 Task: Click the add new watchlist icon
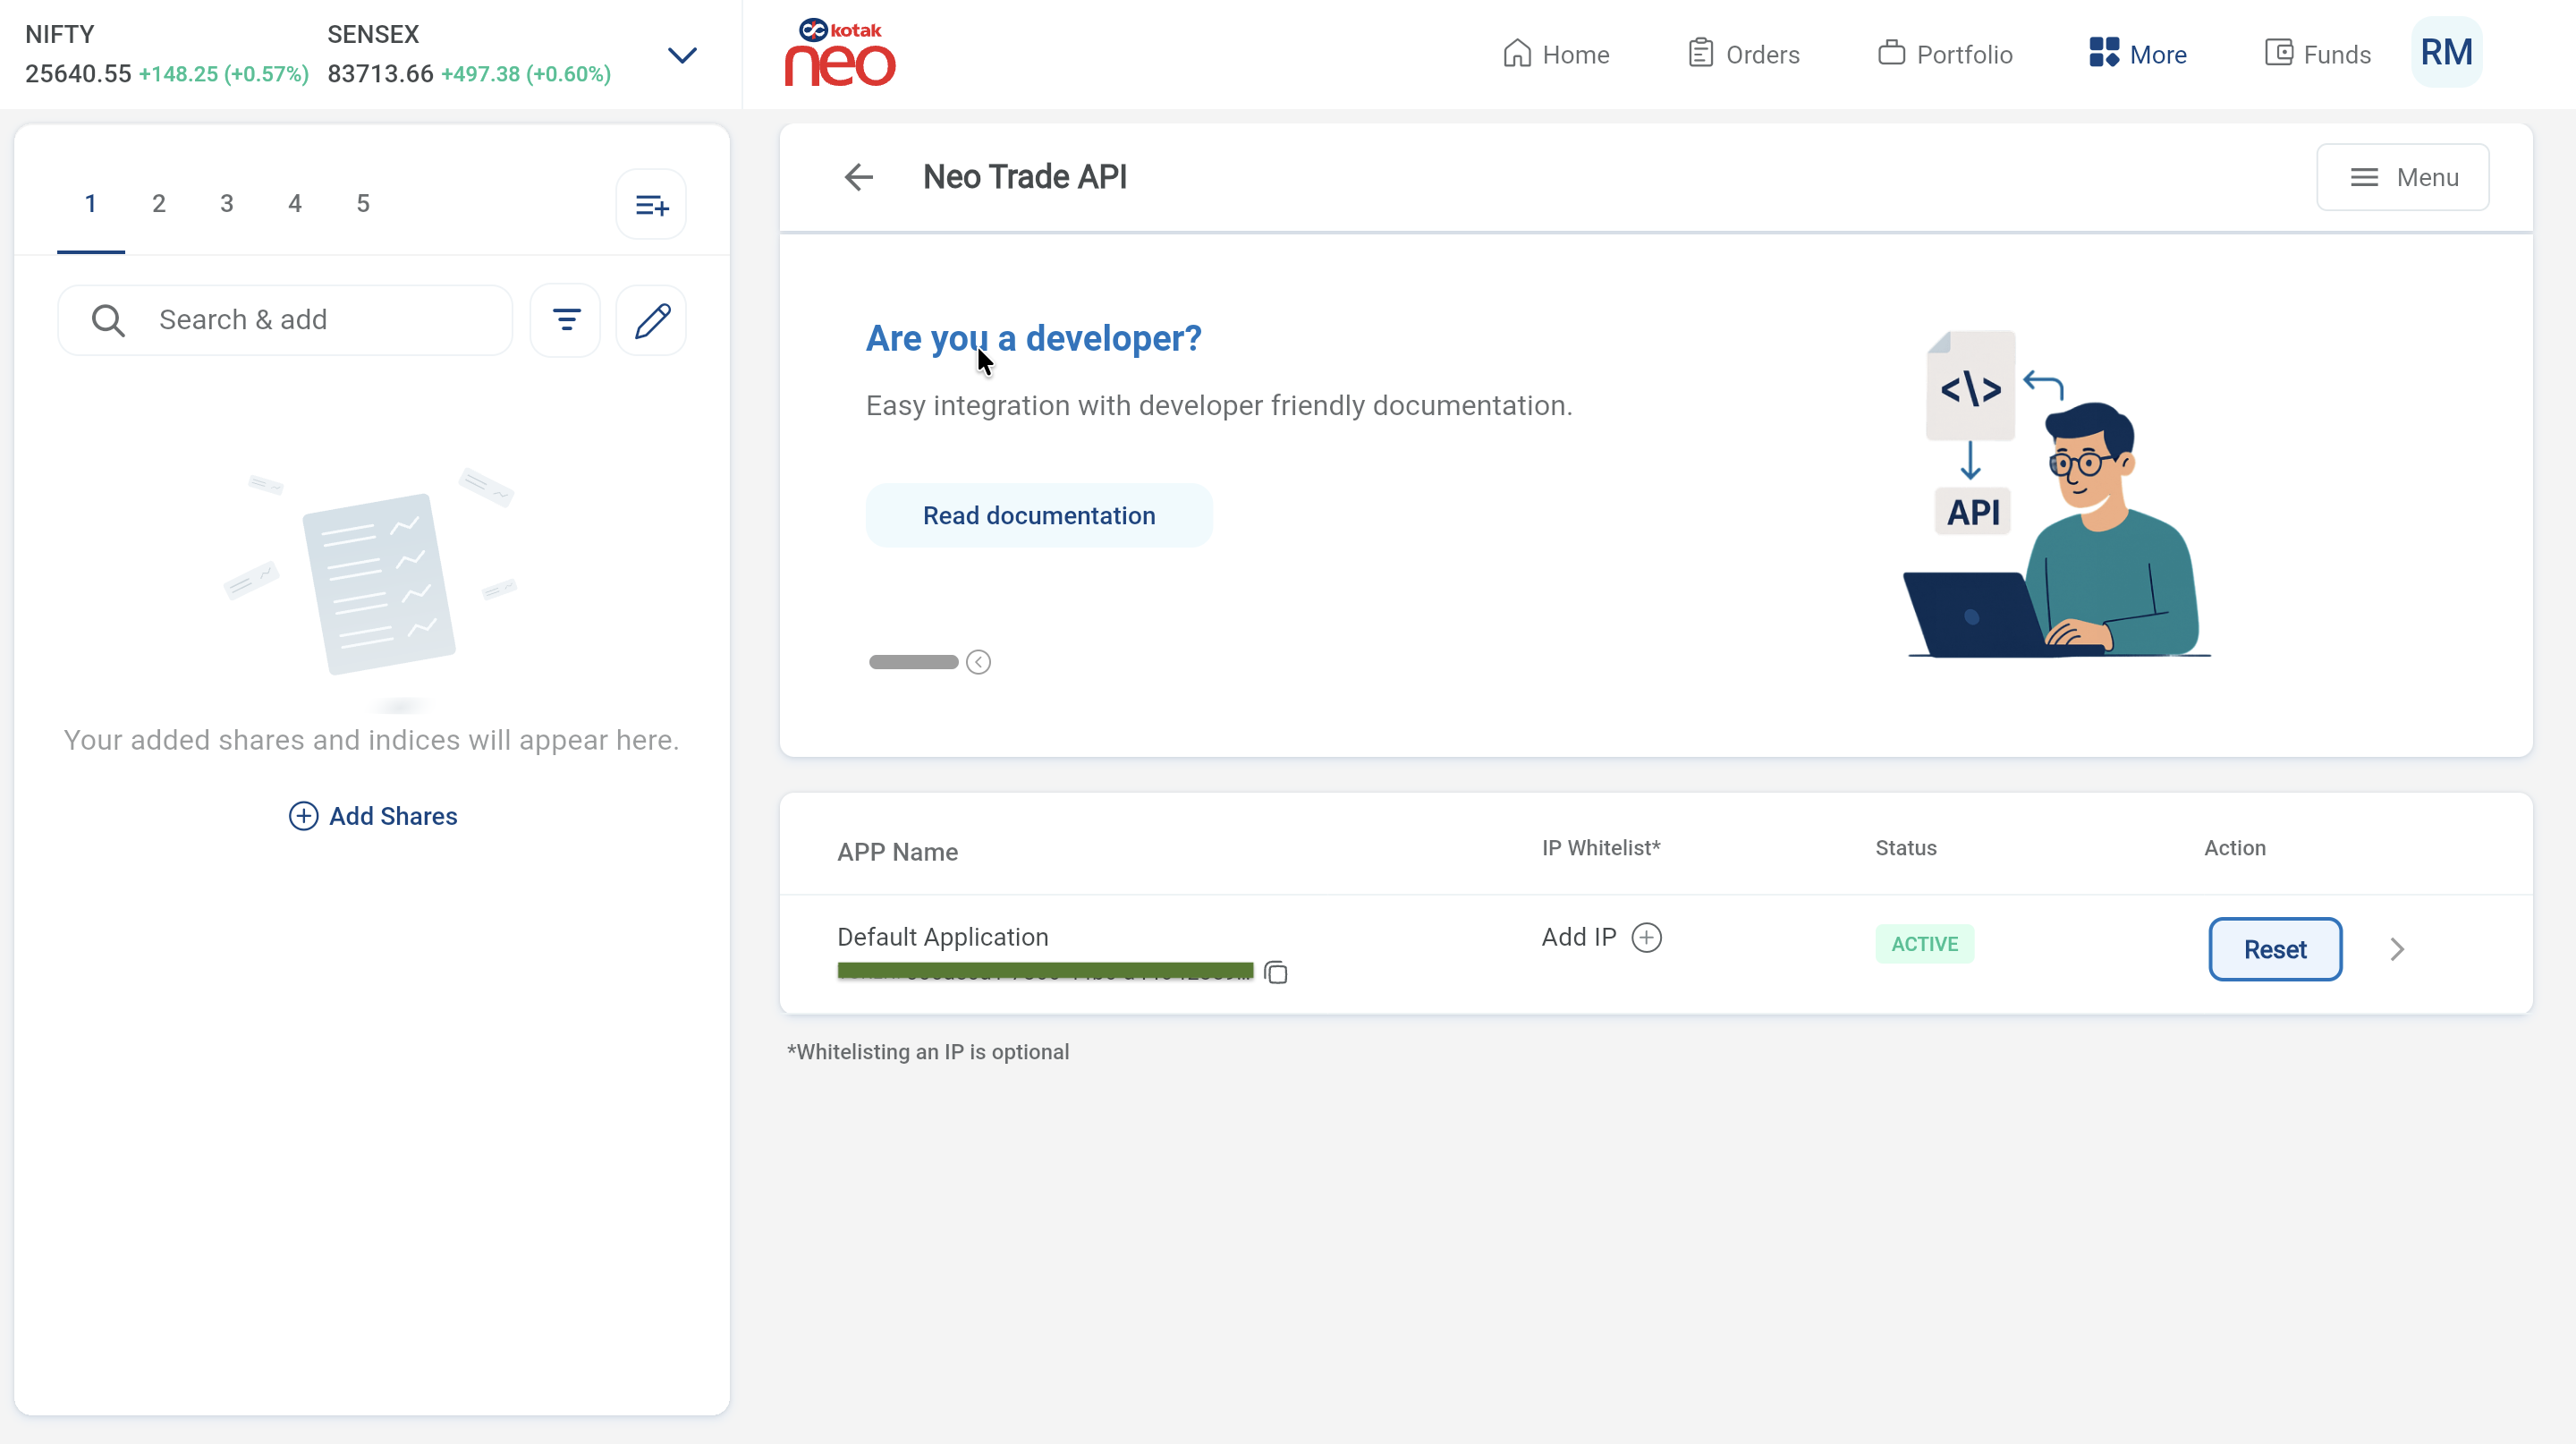[651, 205]
